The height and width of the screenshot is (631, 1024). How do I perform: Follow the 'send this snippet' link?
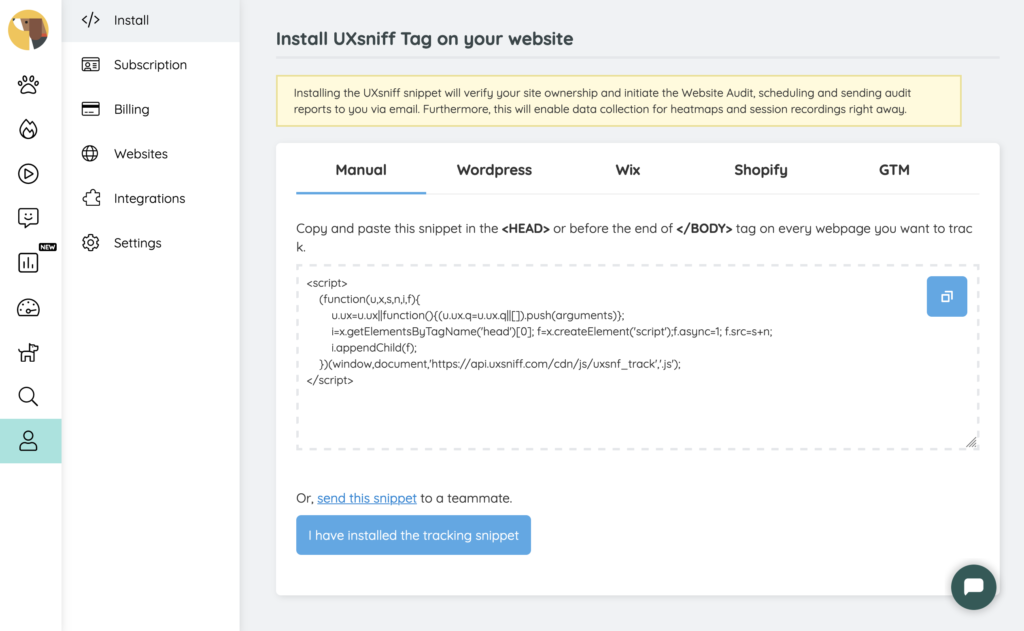pos(366,498)
